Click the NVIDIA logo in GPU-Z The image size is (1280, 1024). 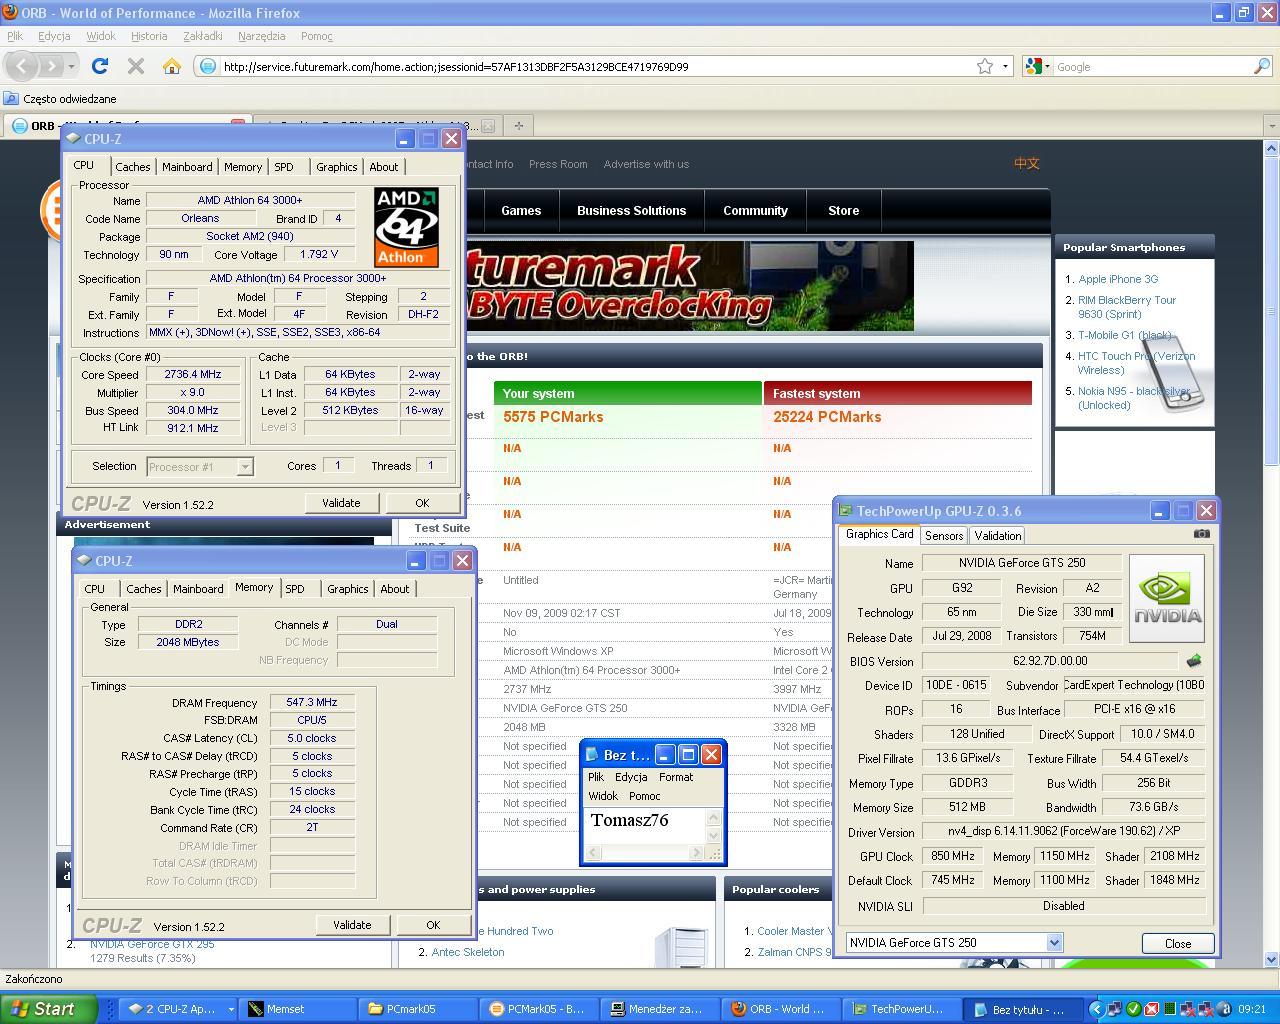(x=1167, y=598)
